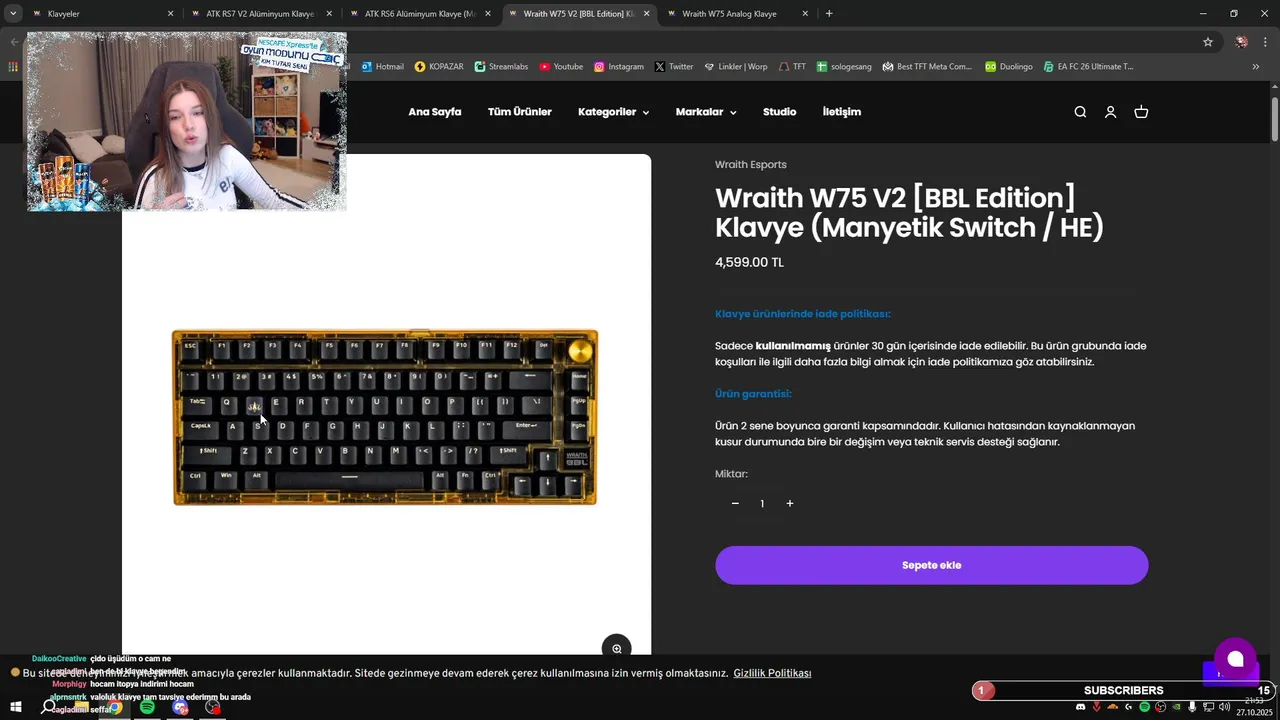Zoom product image with magnifier button
The width and height of the screenshot is (1280, 720).
point(616,648)
